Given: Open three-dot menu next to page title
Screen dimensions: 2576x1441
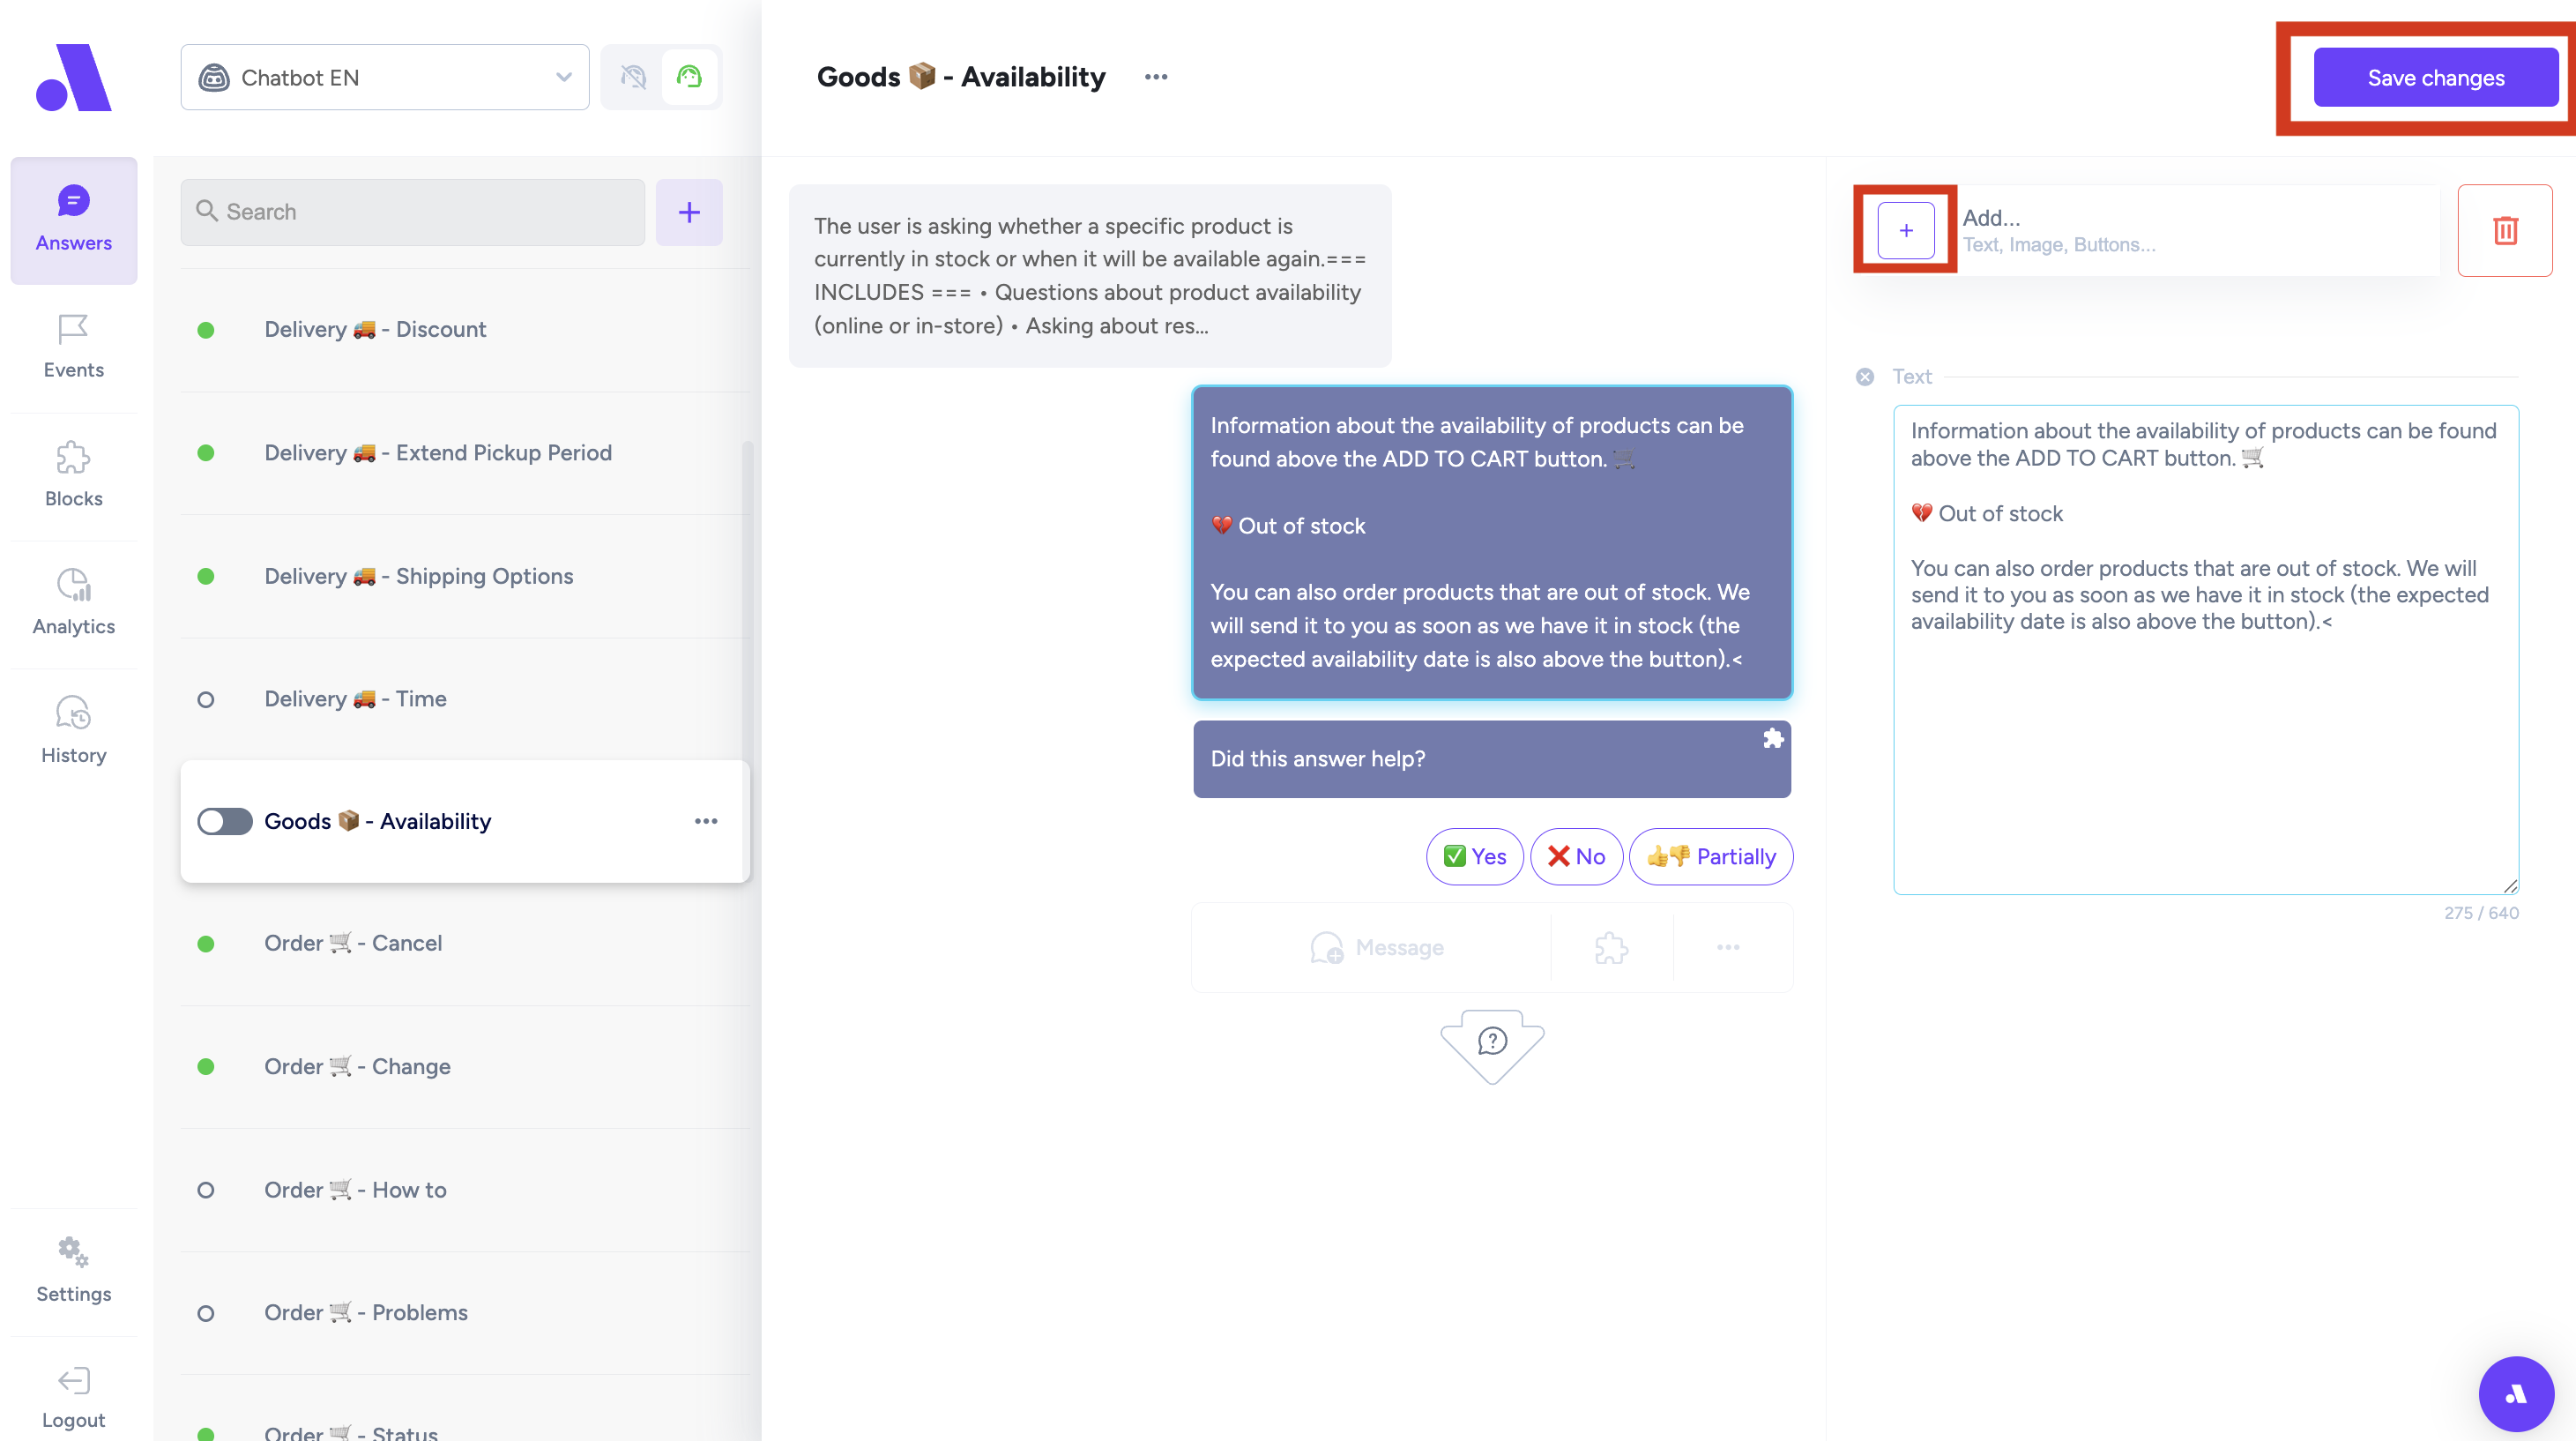Looking at the screenshot, I should [1155, 77].
